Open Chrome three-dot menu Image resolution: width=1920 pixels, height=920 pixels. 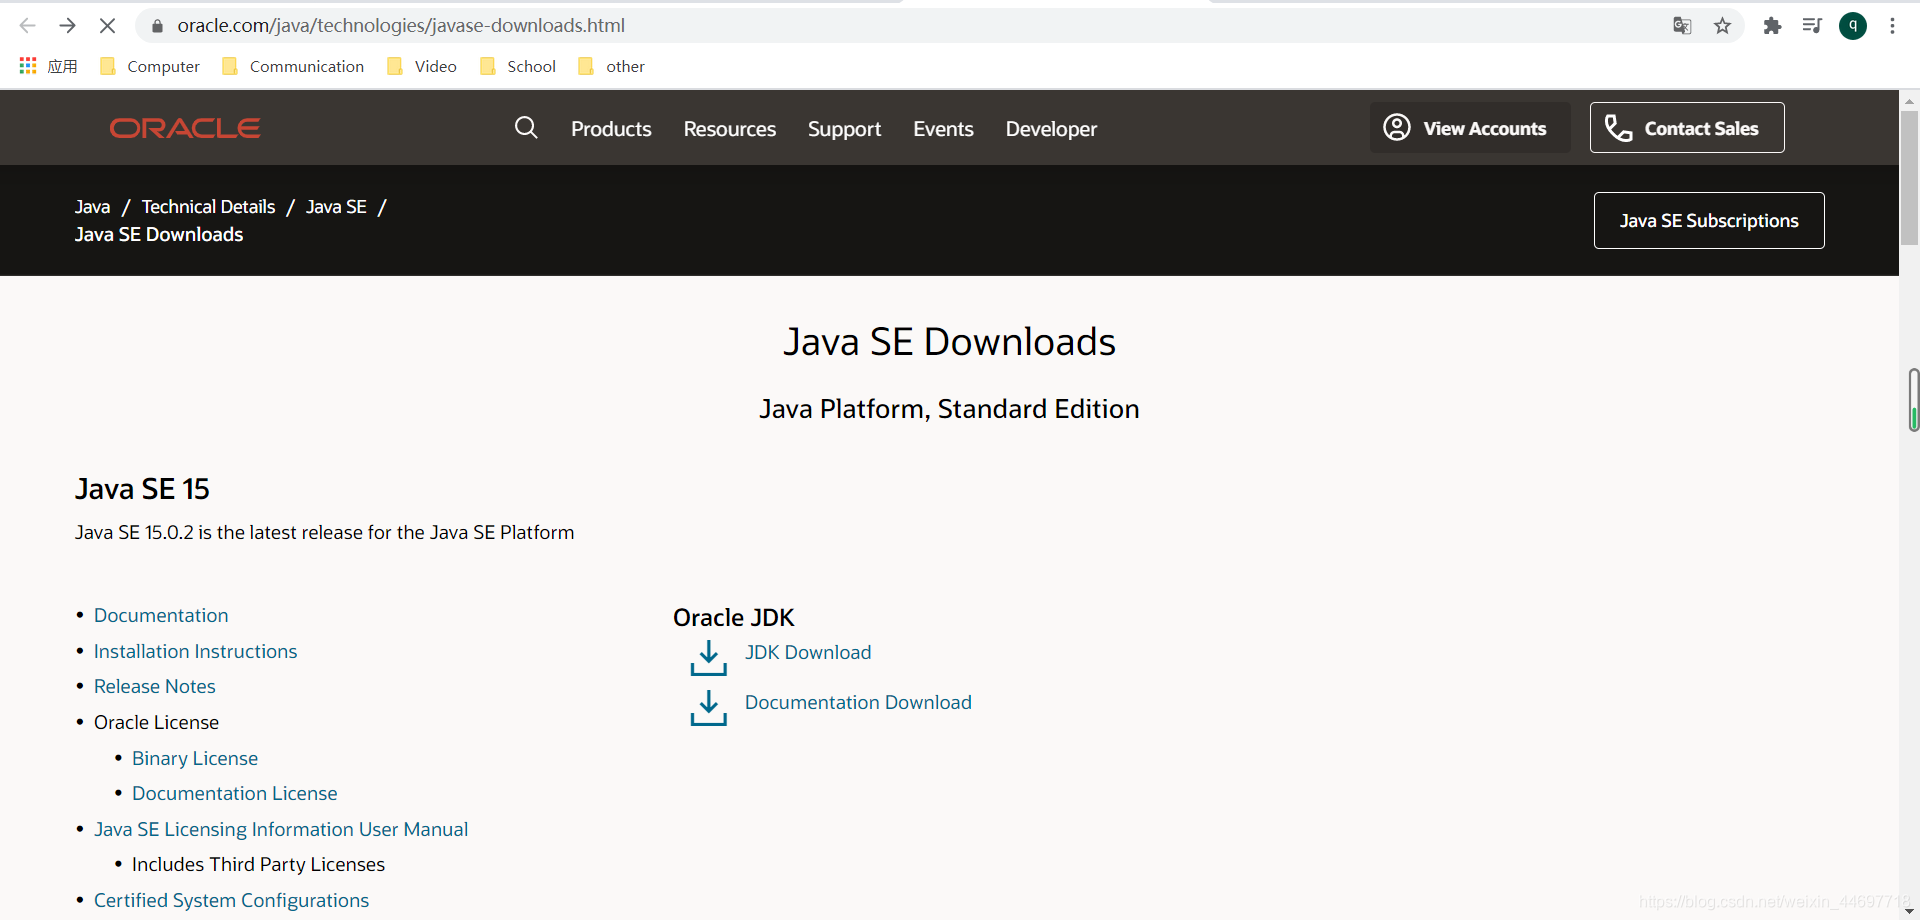(x=1892, y=26)
